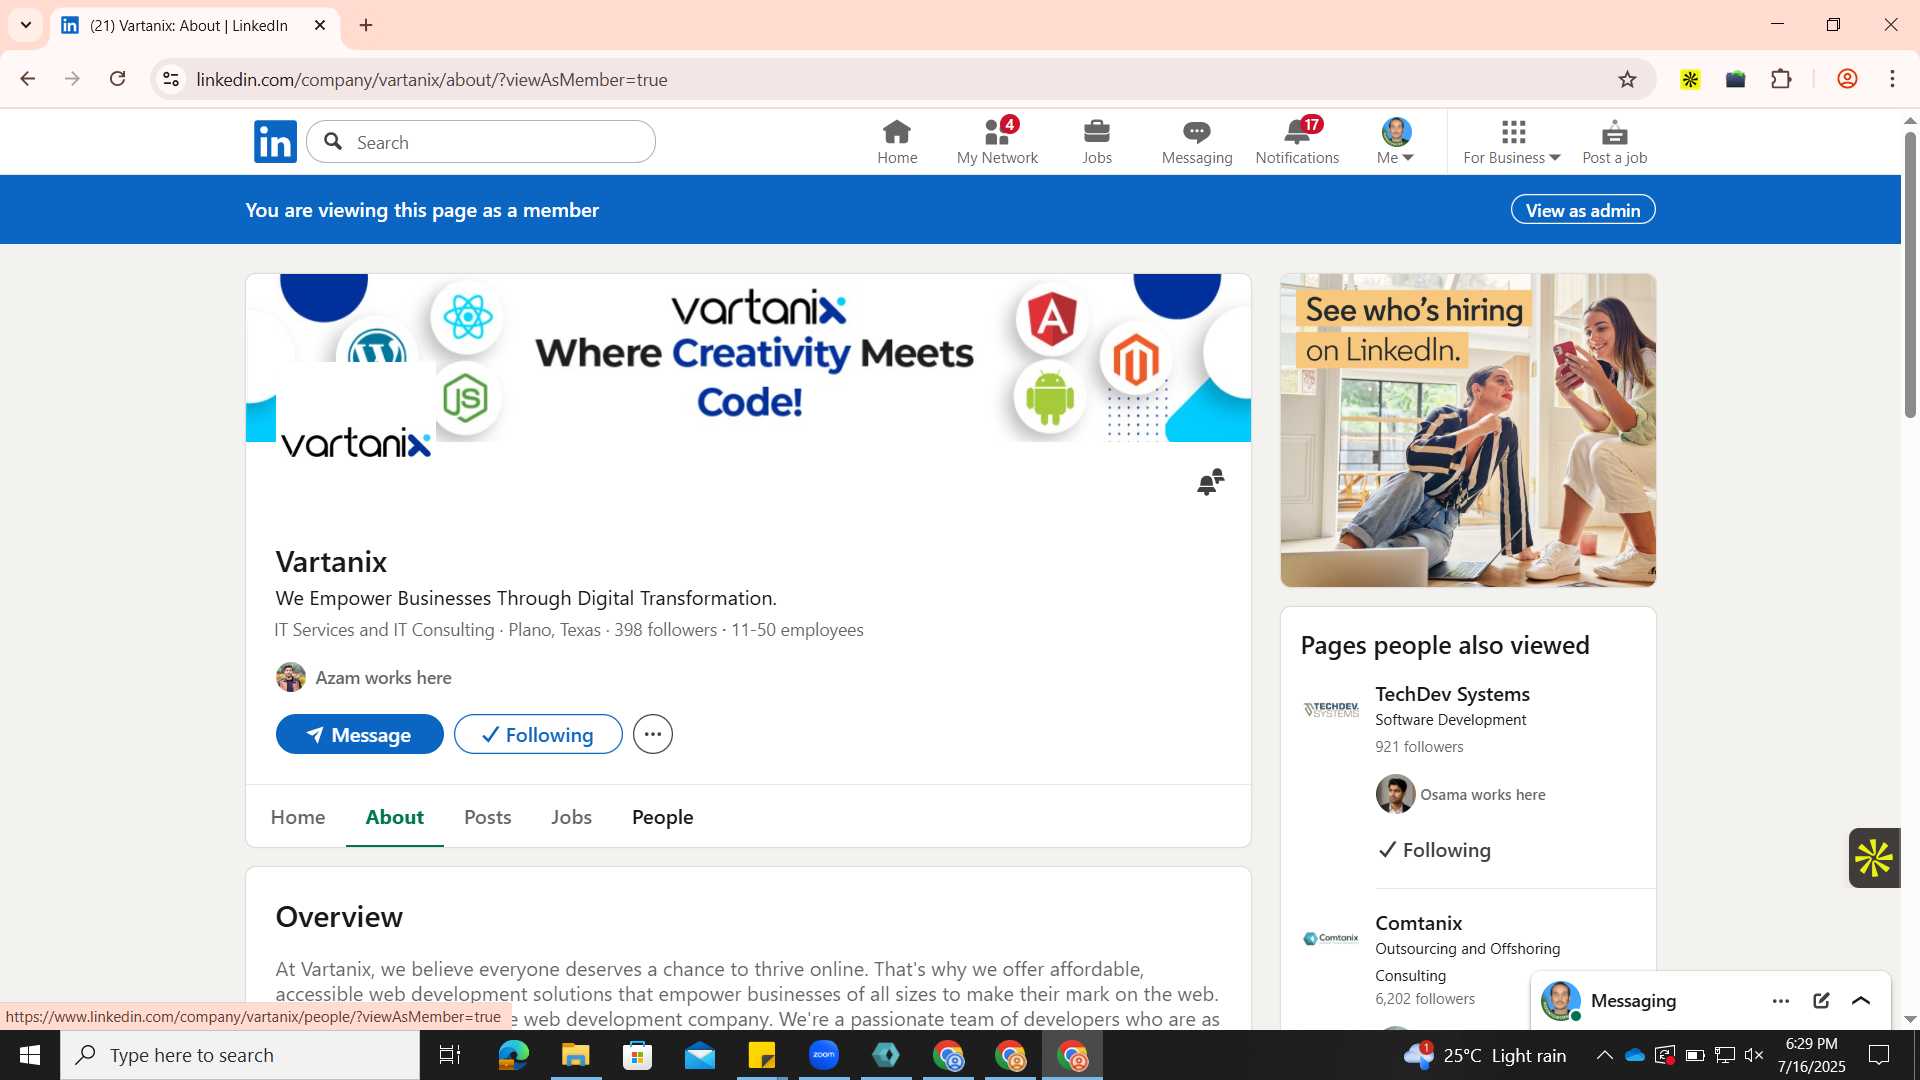Open Chrome profile icon
Viewport: 1920px width, 1080px height.
pos(1847,79)
